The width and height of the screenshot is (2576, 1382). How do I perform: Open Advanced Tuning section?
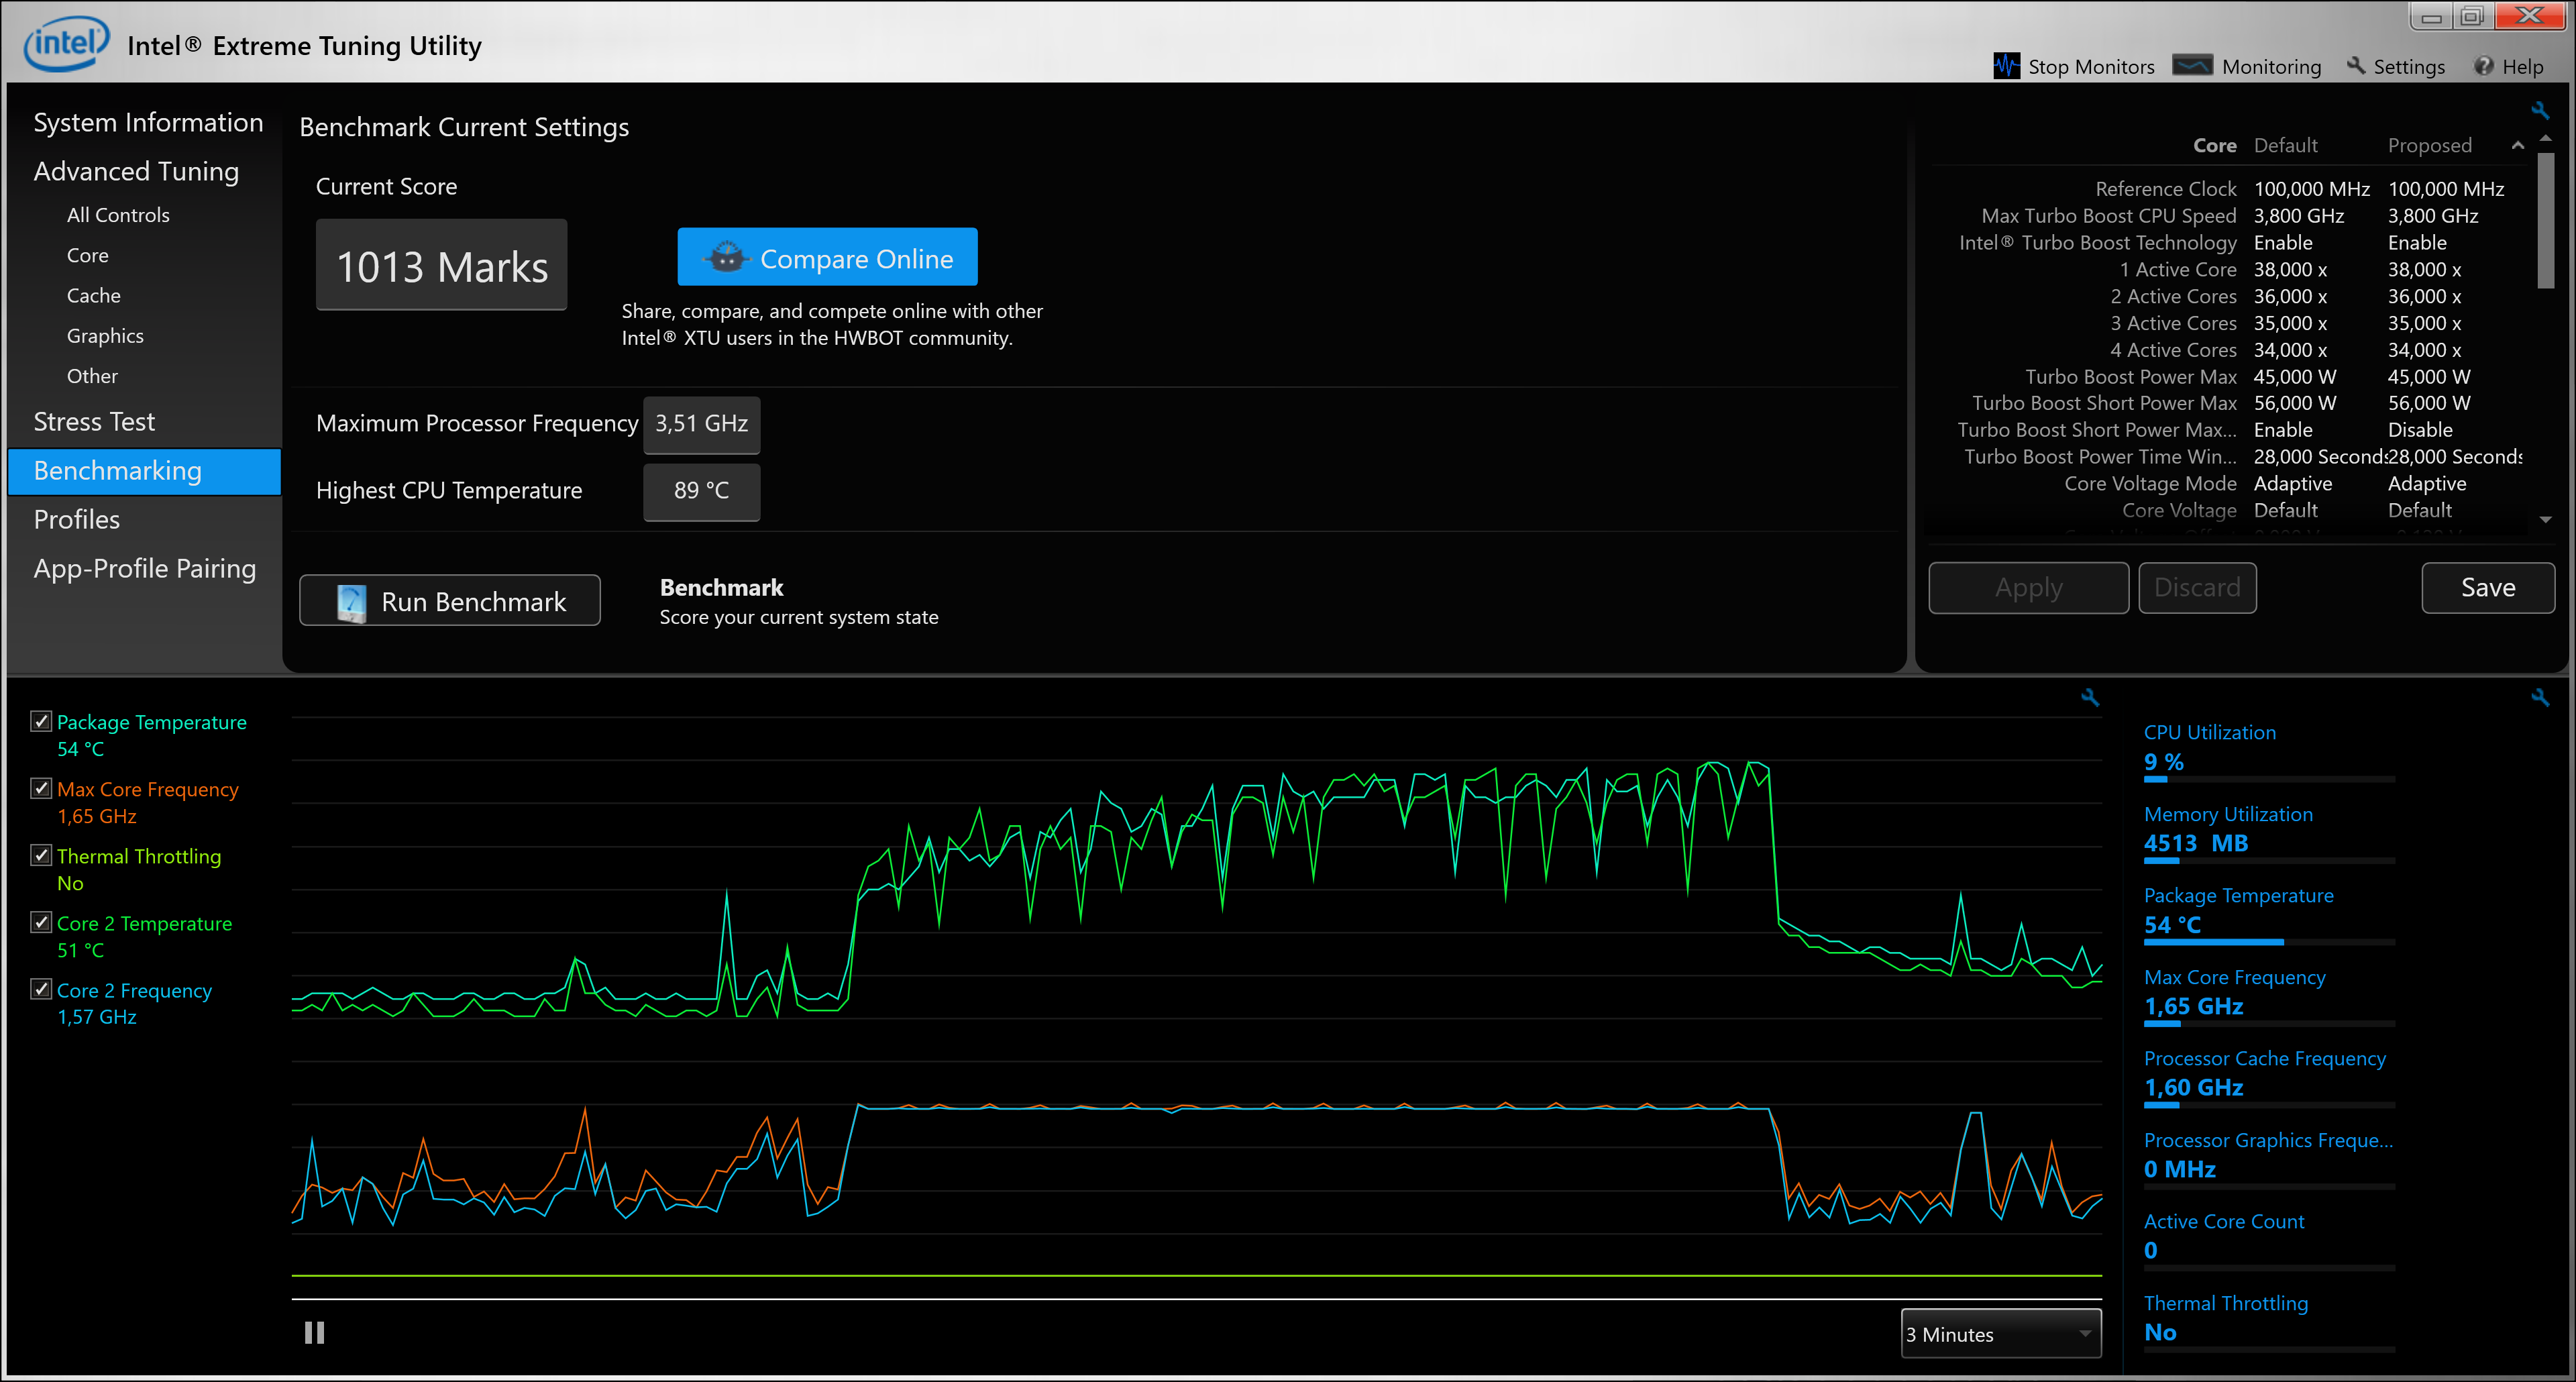[136, 171]
